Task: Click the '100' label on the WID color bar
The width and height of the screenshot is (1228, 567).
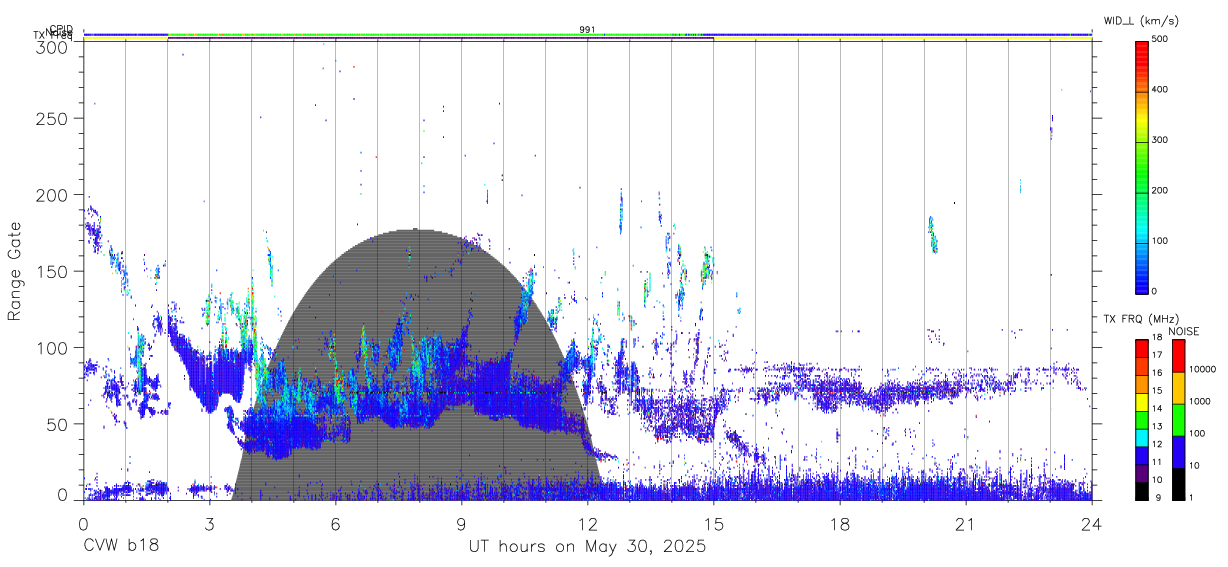Action: [x=1160, y=241]
